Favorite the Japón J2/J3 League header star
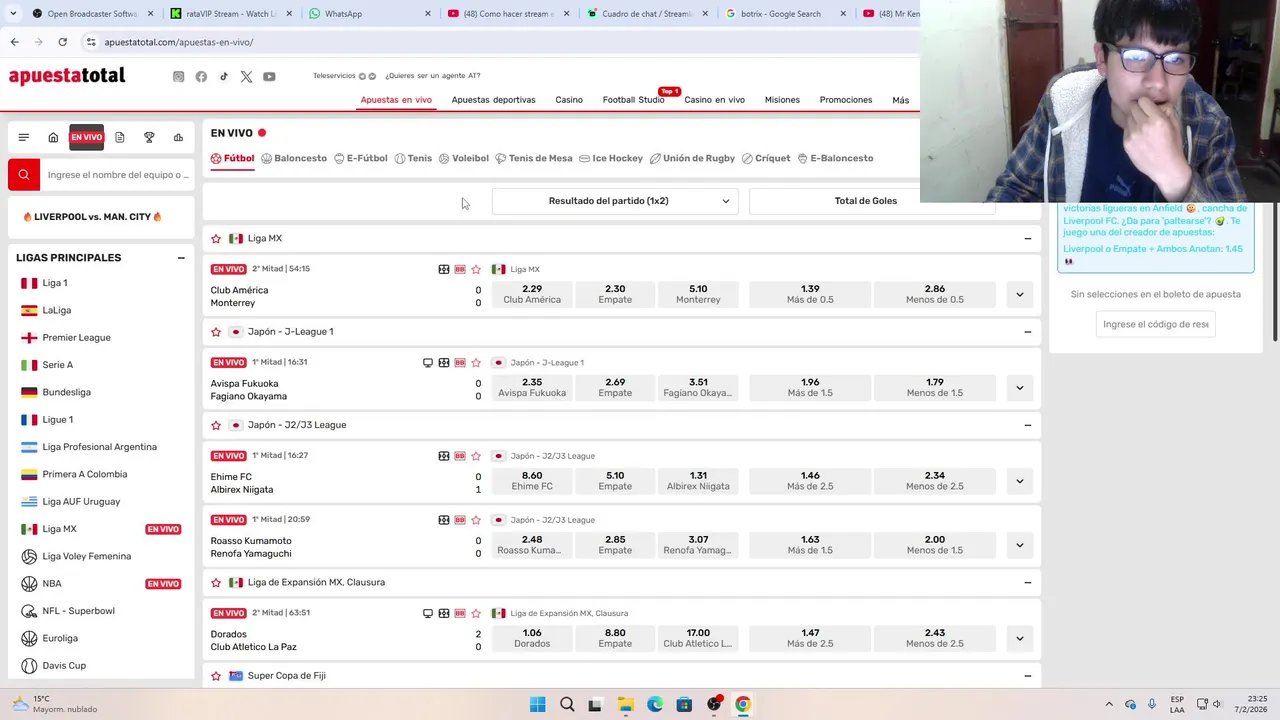The height and width of the screenshot is (720, 1280). point(216,425)
